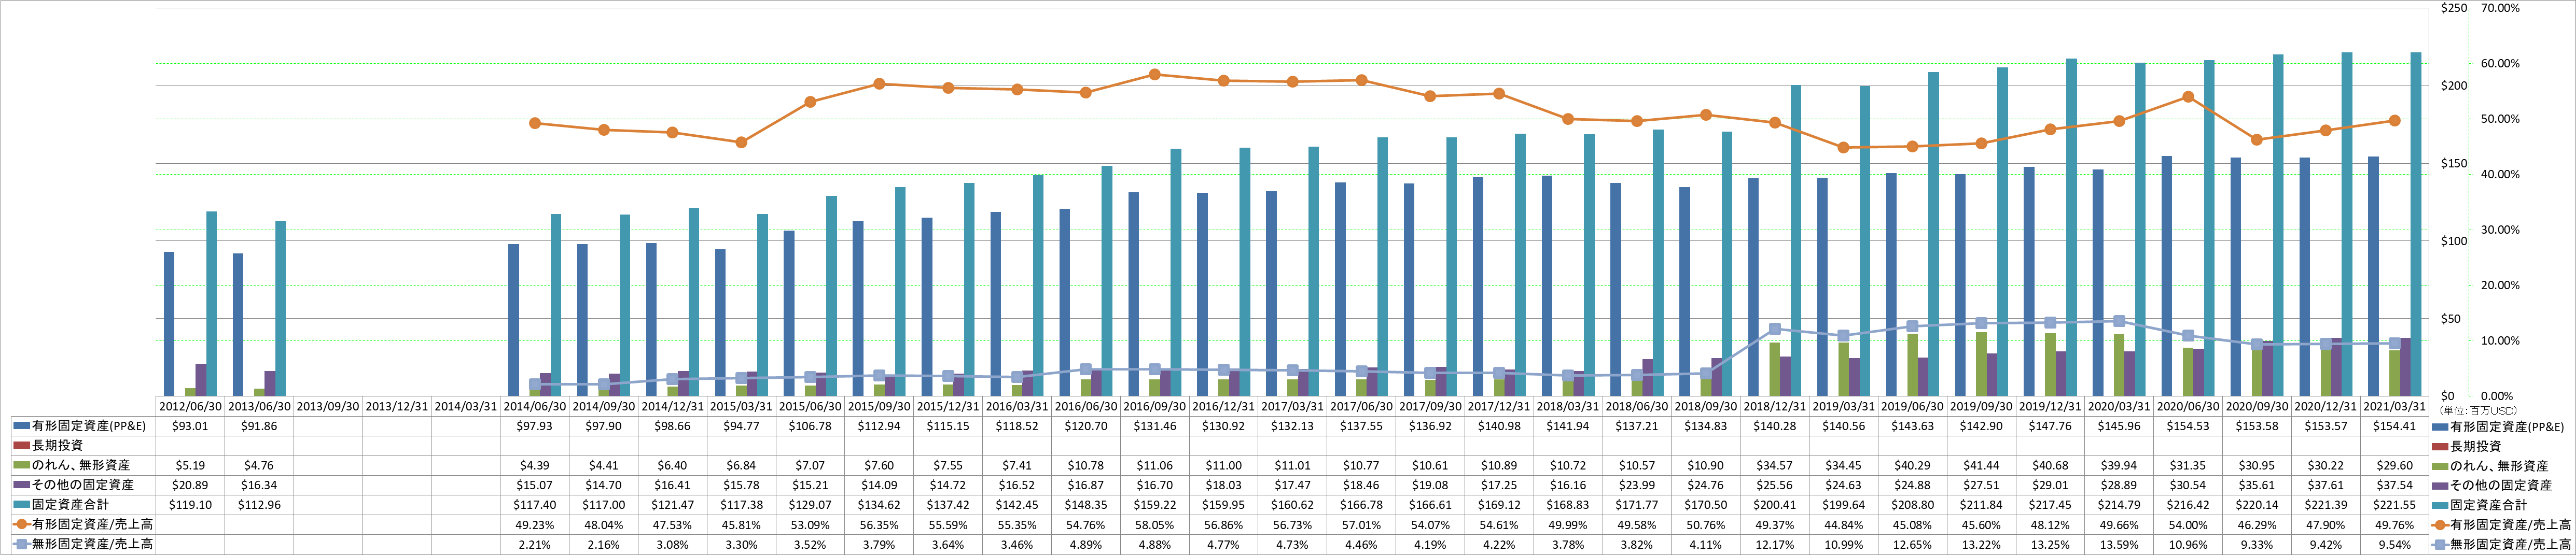This screenshot has width=2576, height=555.
Task: Click the 30.00% axis label
Action: click(x=2500, y=230)
